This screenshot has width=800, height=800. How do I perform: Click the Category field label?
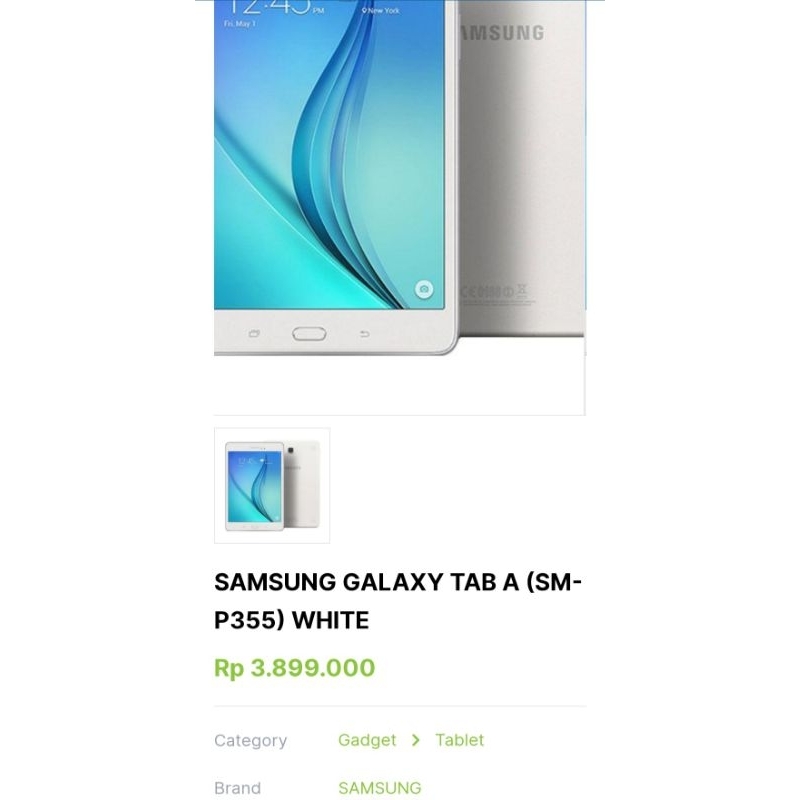click(x=251, y=740)
